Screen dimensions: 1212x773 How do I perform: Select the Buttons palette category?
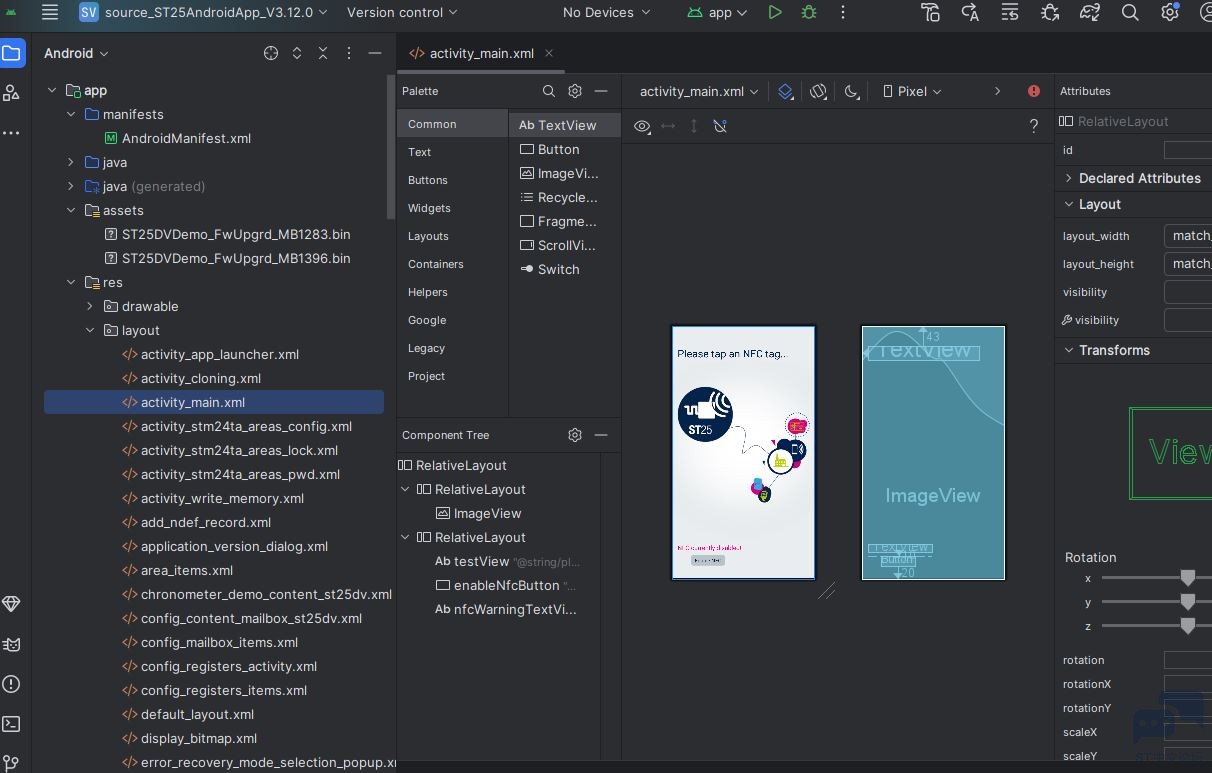click(x=428, y=180)
